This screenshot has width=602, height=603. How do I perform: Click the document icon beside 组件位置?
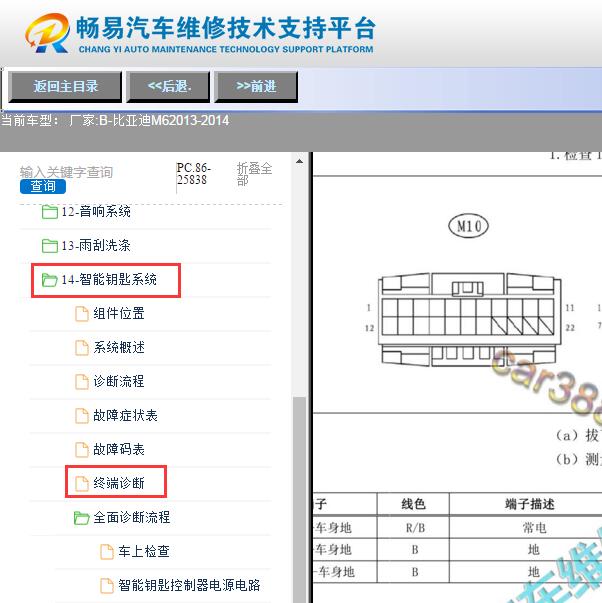pos(82,313)
